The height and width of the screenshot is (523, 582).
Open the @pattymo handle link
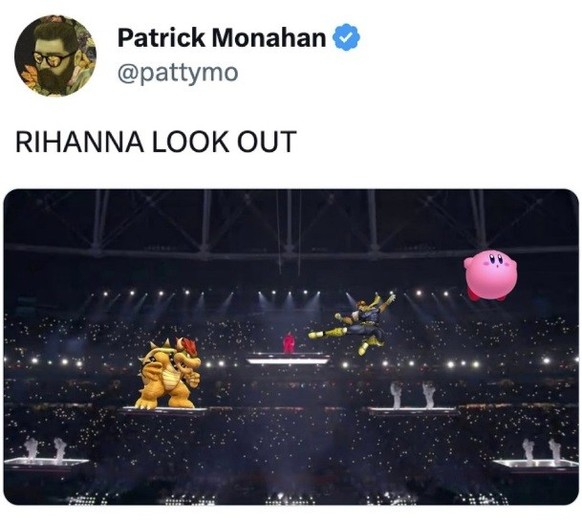pos(178,73)
